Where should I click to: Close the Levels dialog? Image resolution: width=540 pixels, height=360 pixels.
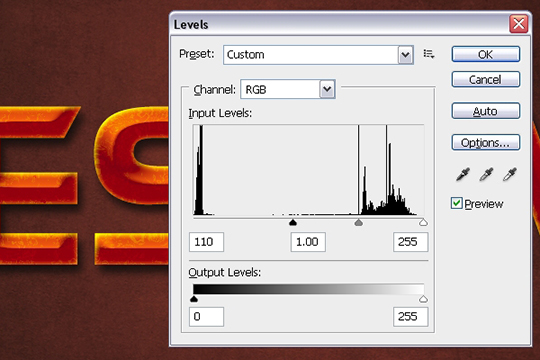tap(519, 24)
